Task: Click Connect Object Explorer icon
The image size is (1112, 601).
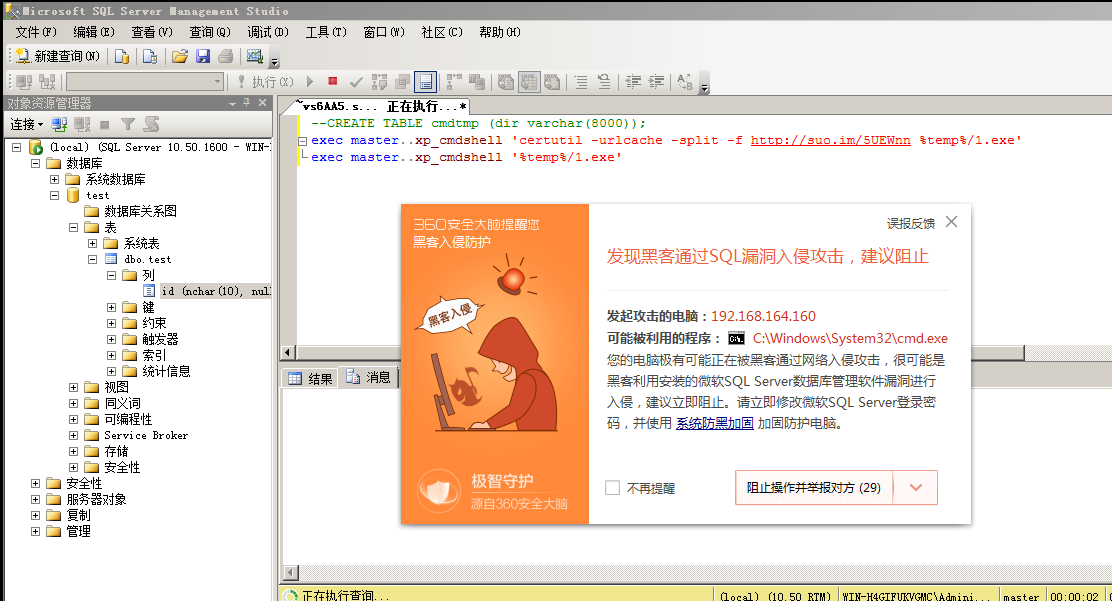Action: click(59, 125)
